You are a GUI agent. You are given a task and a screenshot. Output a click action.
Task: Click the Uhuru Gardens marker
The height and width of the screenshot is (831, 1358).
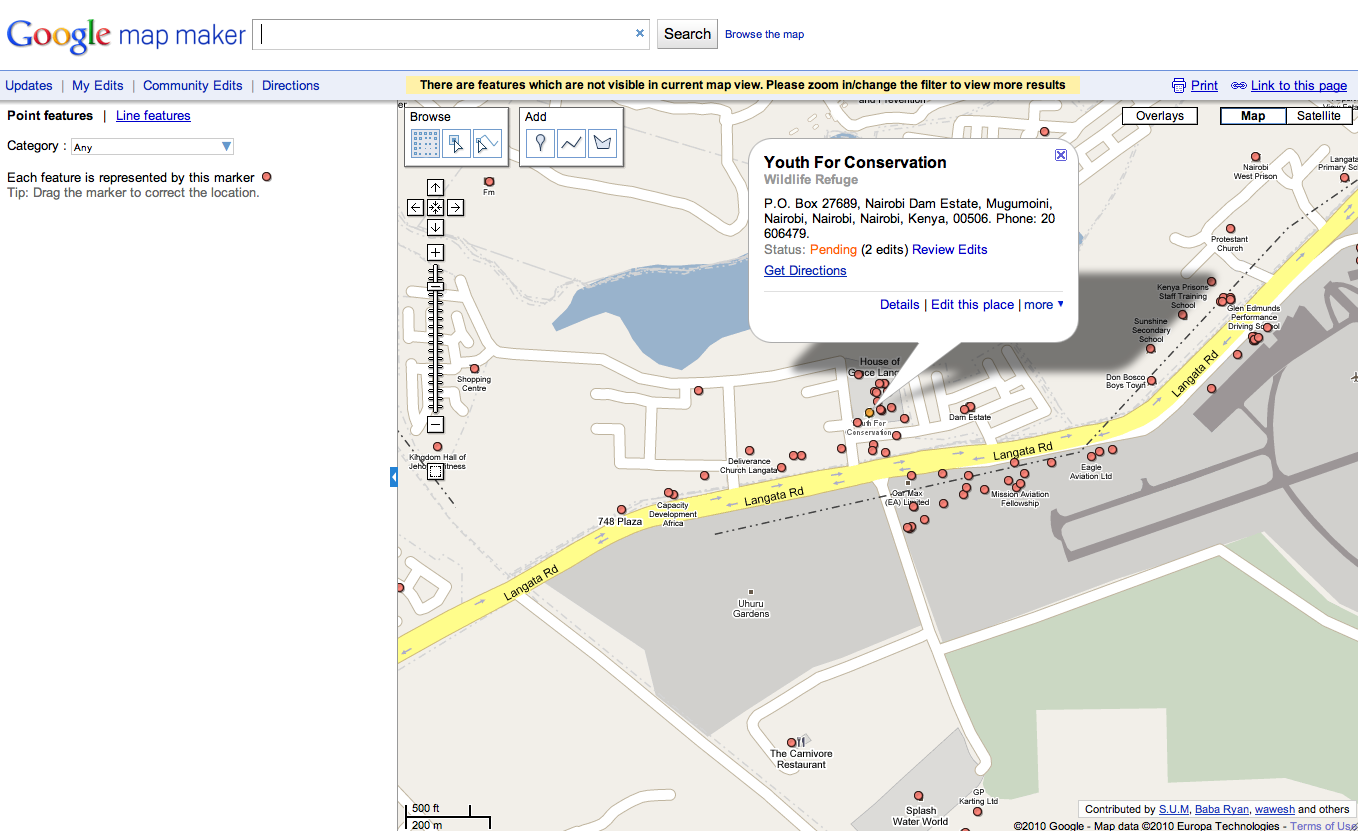pyautogui.click(x=751, y=592)
